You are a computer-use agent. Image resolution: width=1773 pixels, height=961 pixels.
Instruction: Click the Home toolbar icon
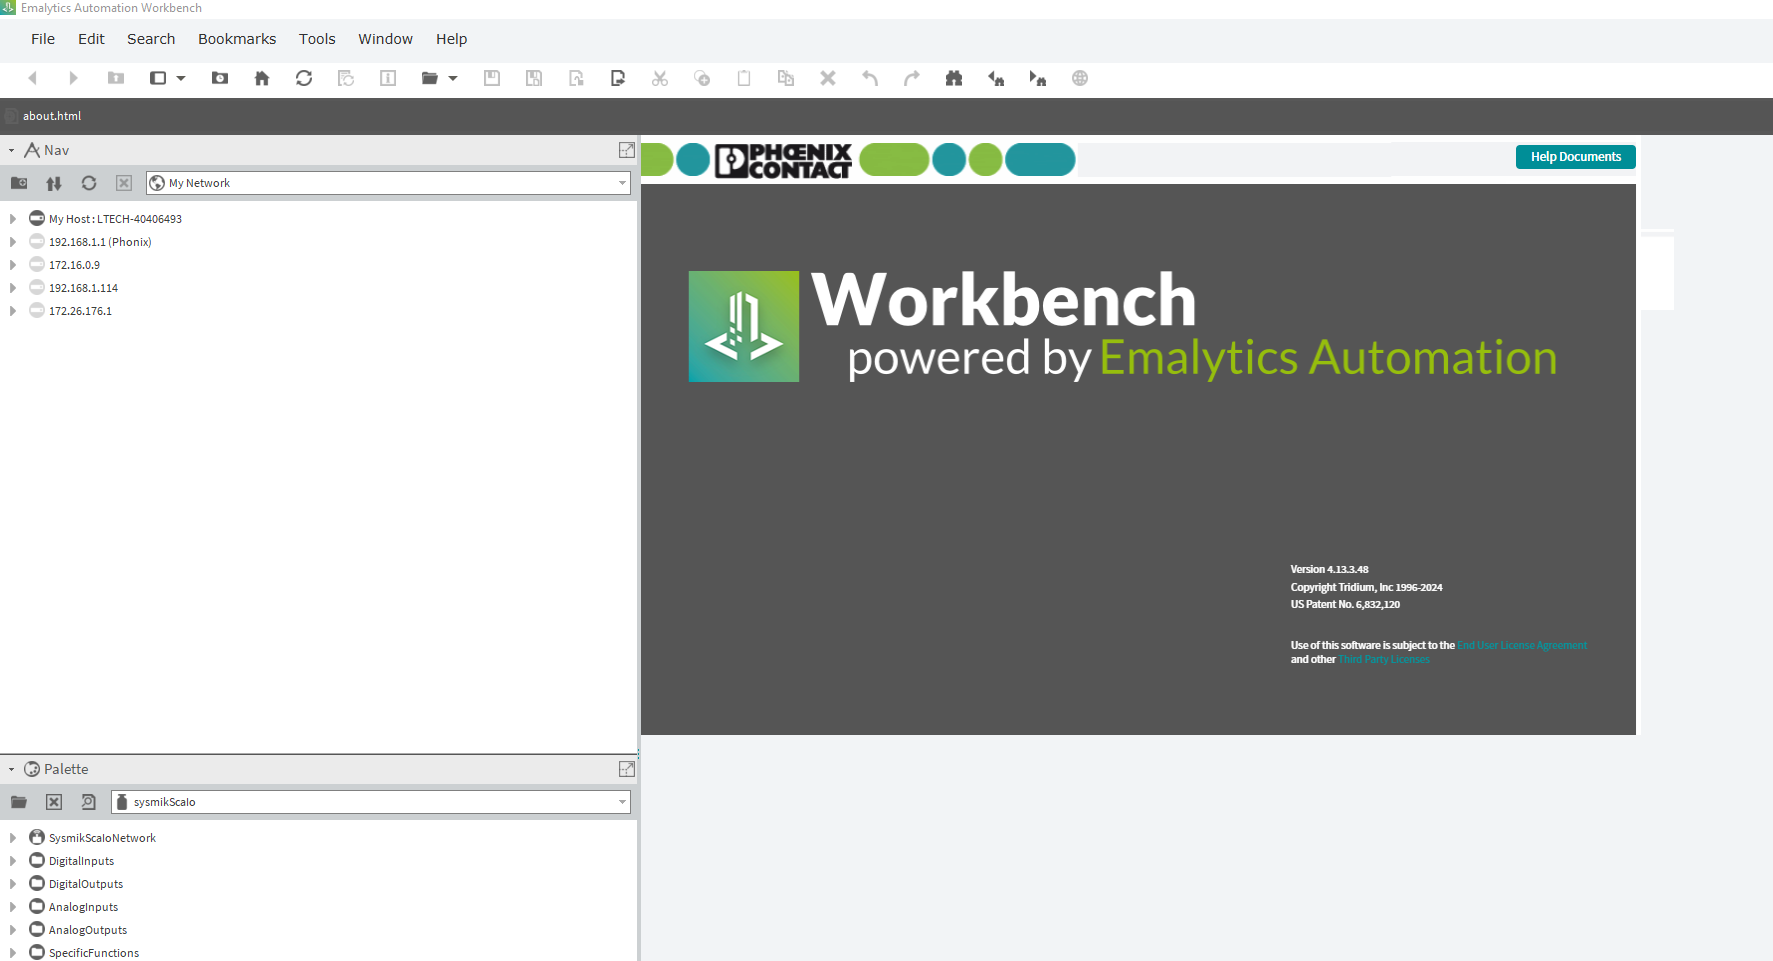coord(262,78)
